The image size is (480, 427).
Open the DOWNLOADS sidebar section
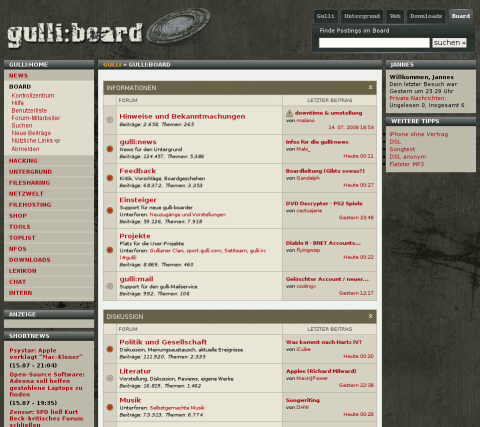click(30, 260)
